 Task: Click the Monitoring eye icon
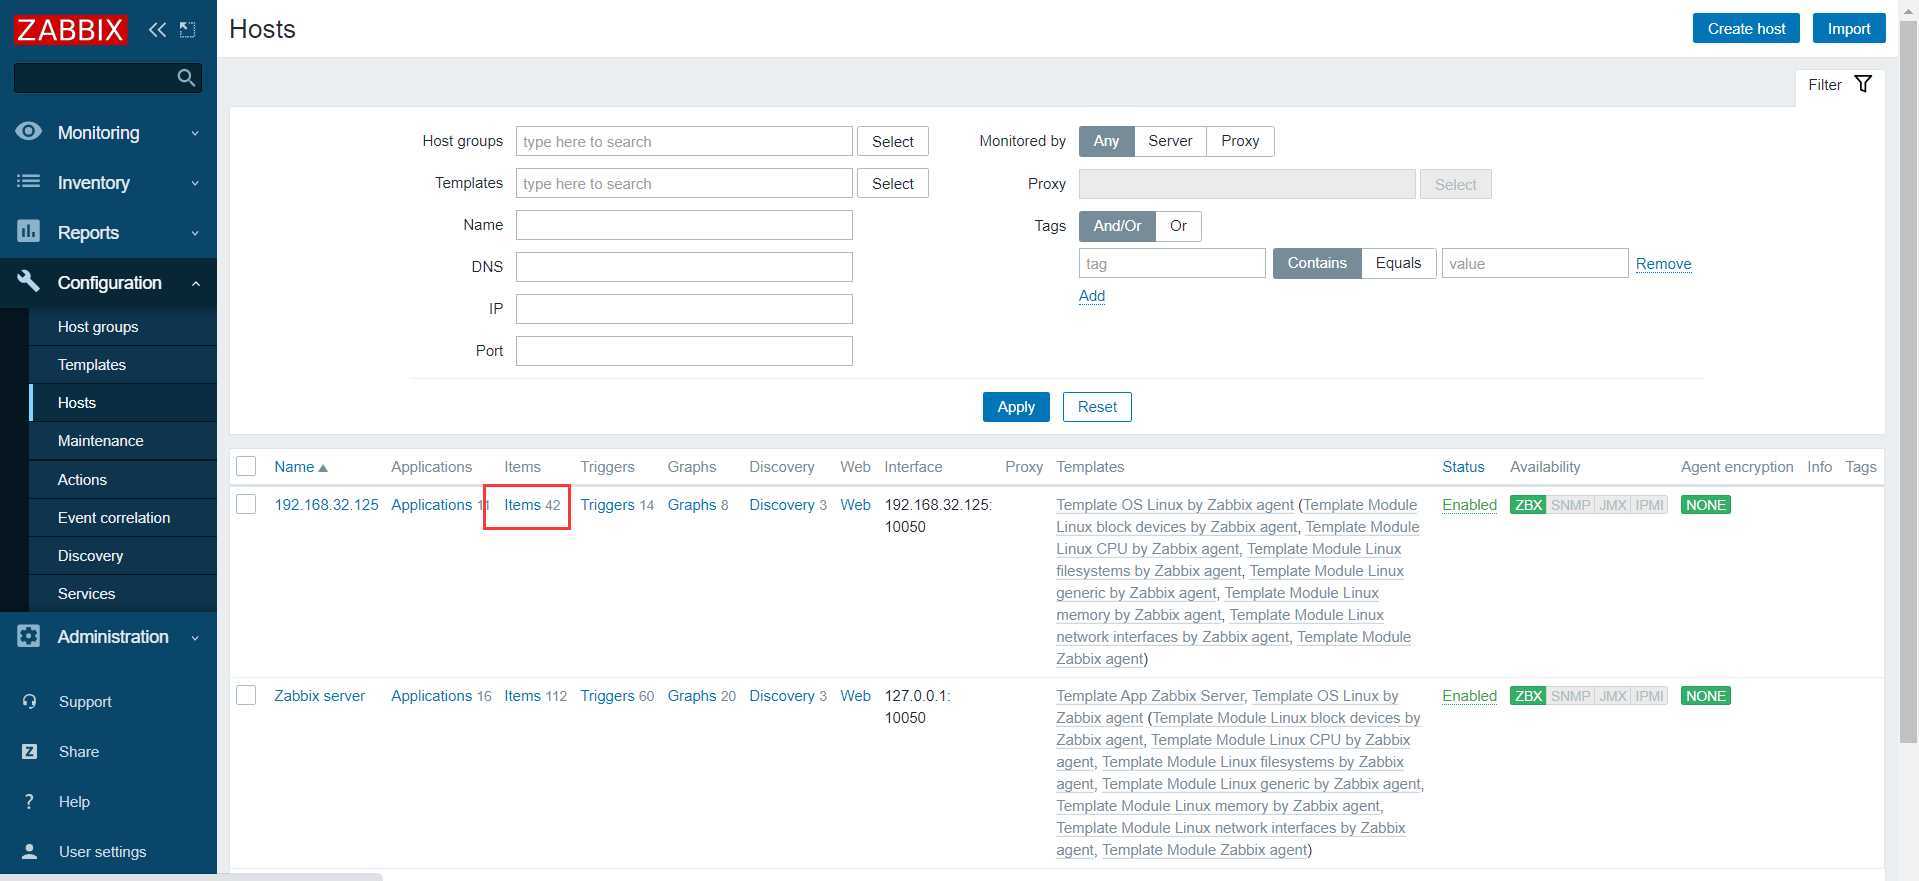pos(29,132)
